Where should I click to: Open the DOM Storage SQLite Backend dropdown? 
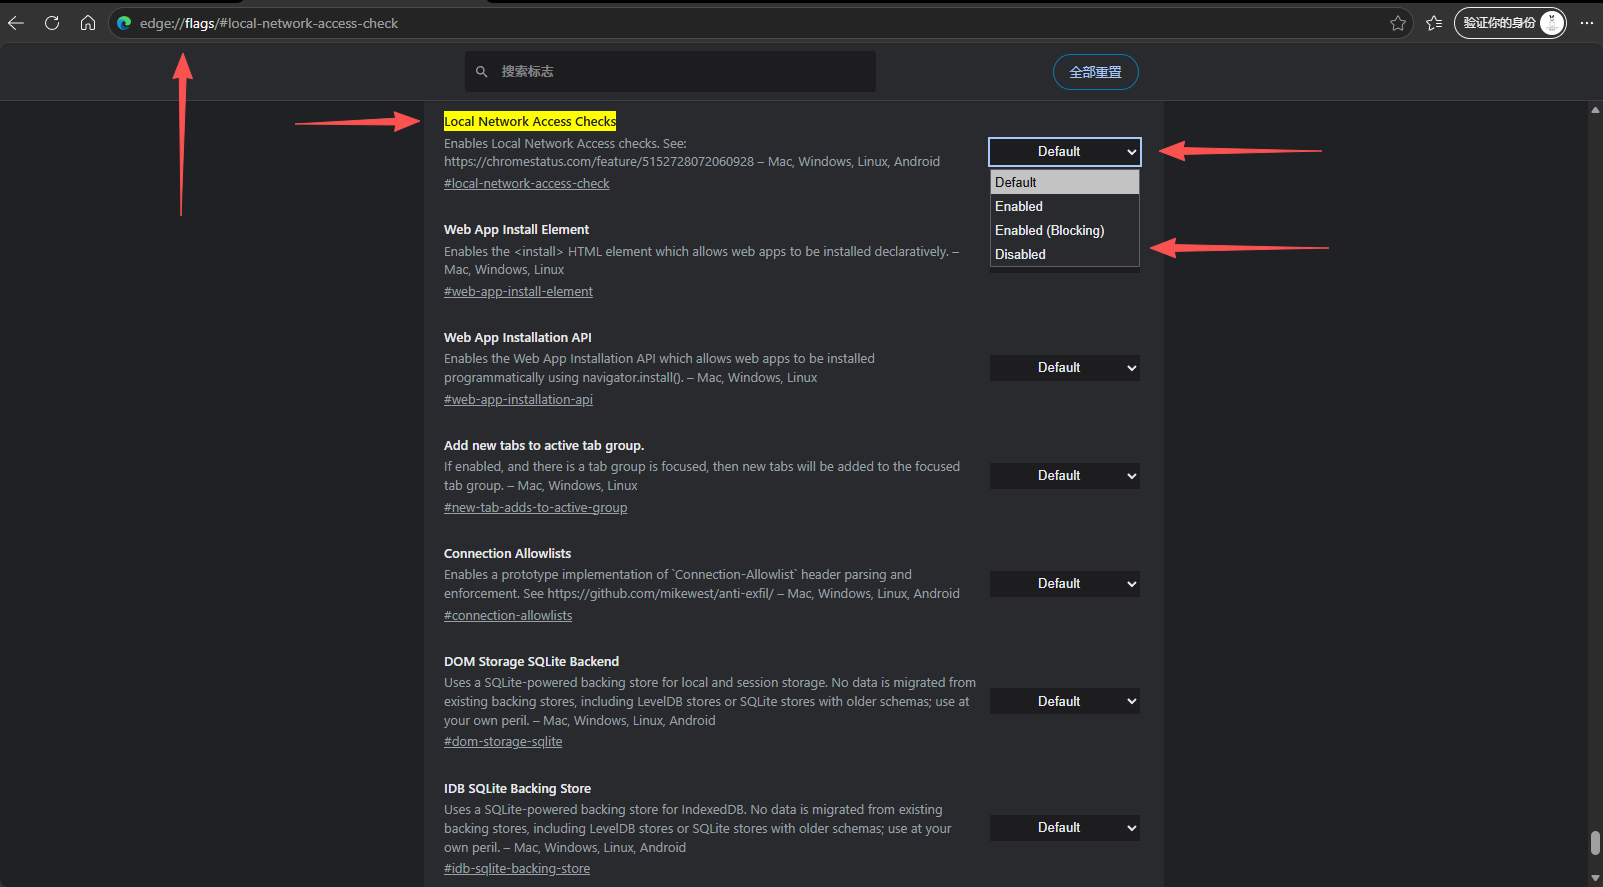[x=1064, y=702]
